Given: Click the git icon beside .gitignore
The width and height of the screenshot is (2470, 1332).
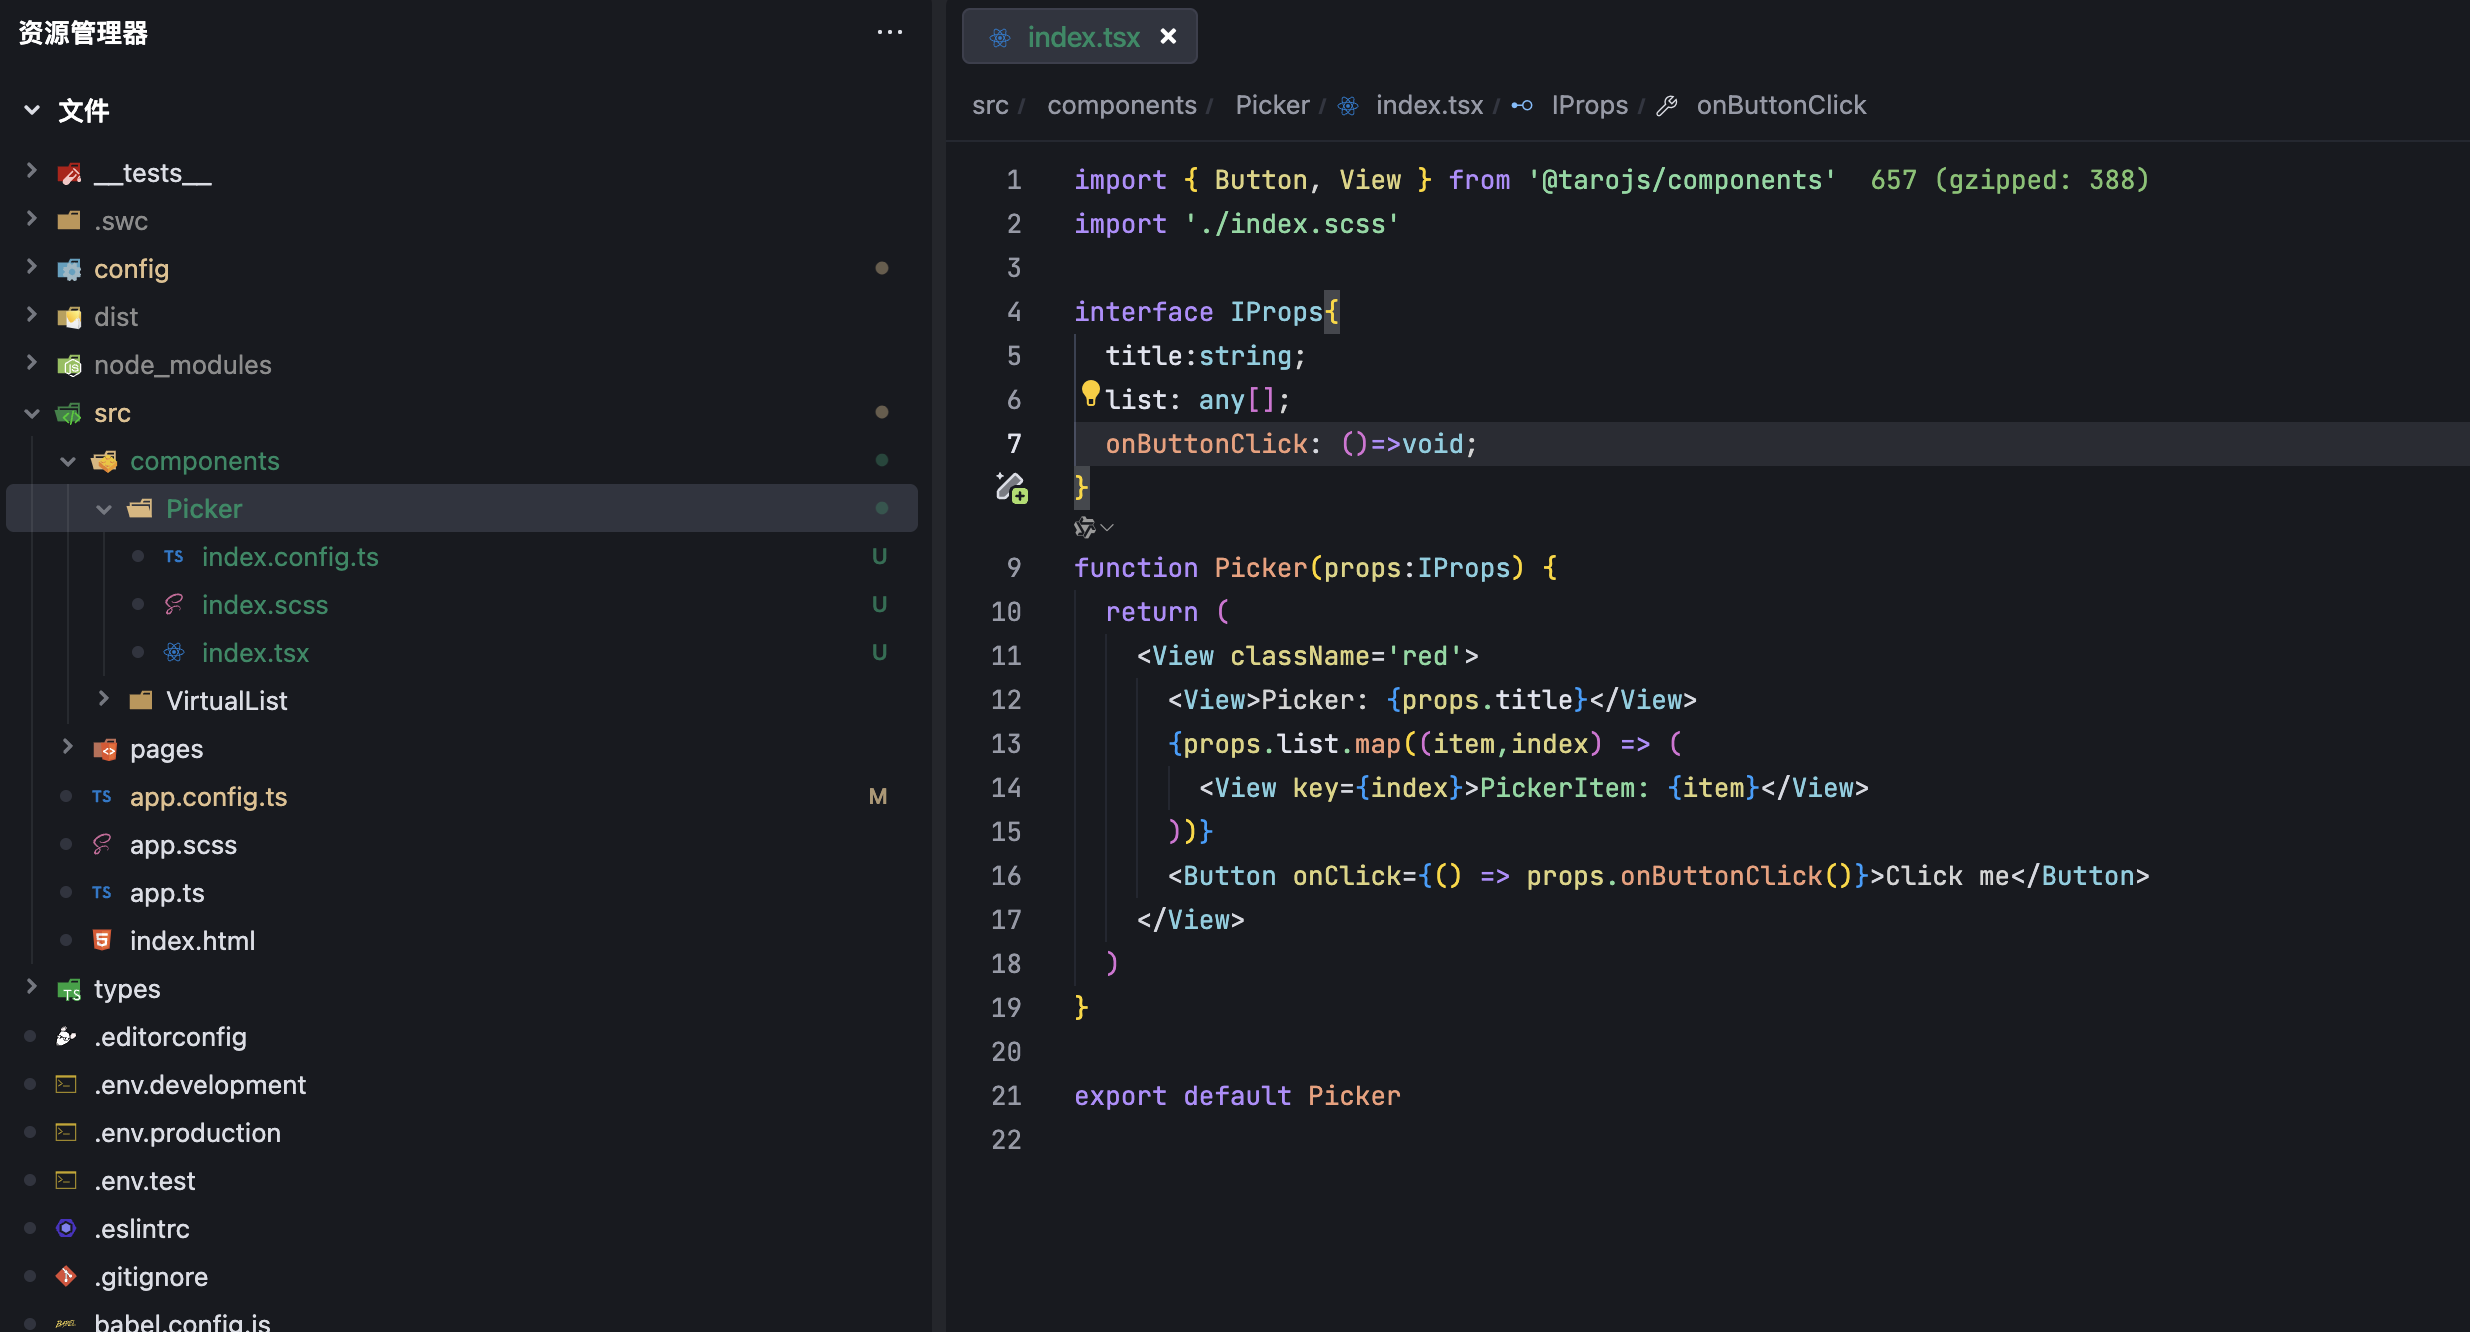Looking at the screenshot, I should tap(66, 1276).
